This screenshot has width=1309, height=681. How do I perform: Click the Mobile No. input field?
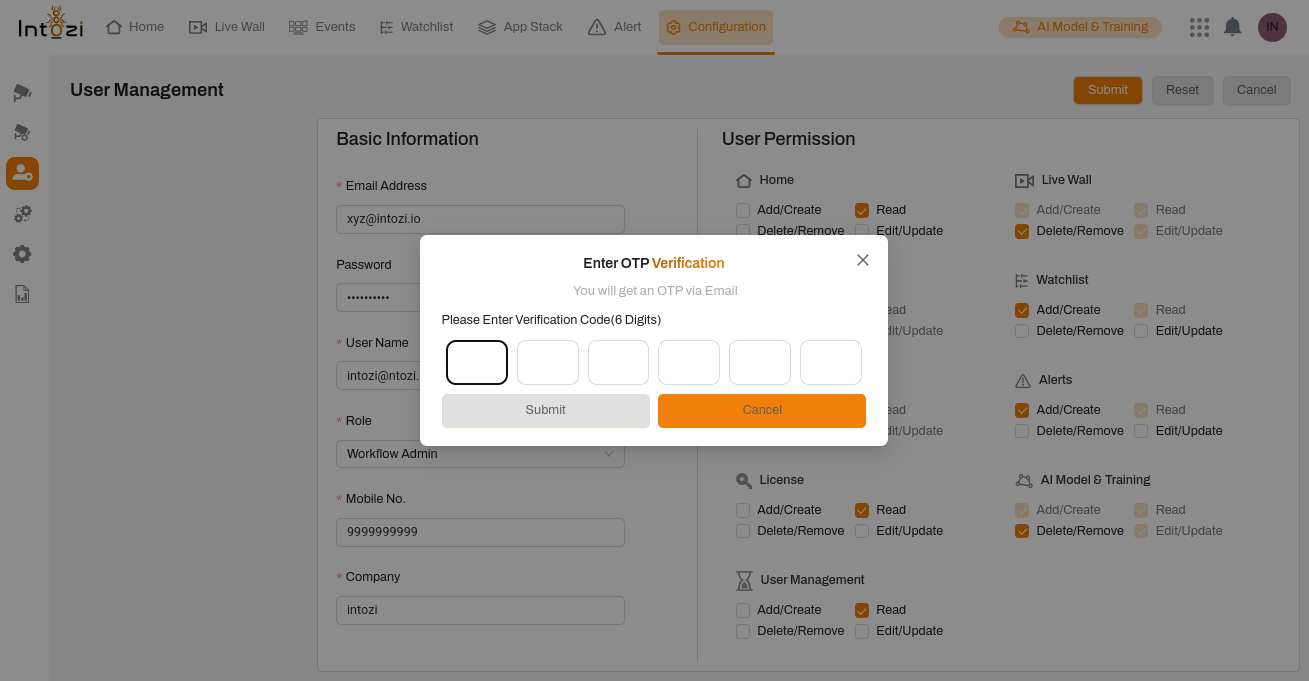pos(480,532)
